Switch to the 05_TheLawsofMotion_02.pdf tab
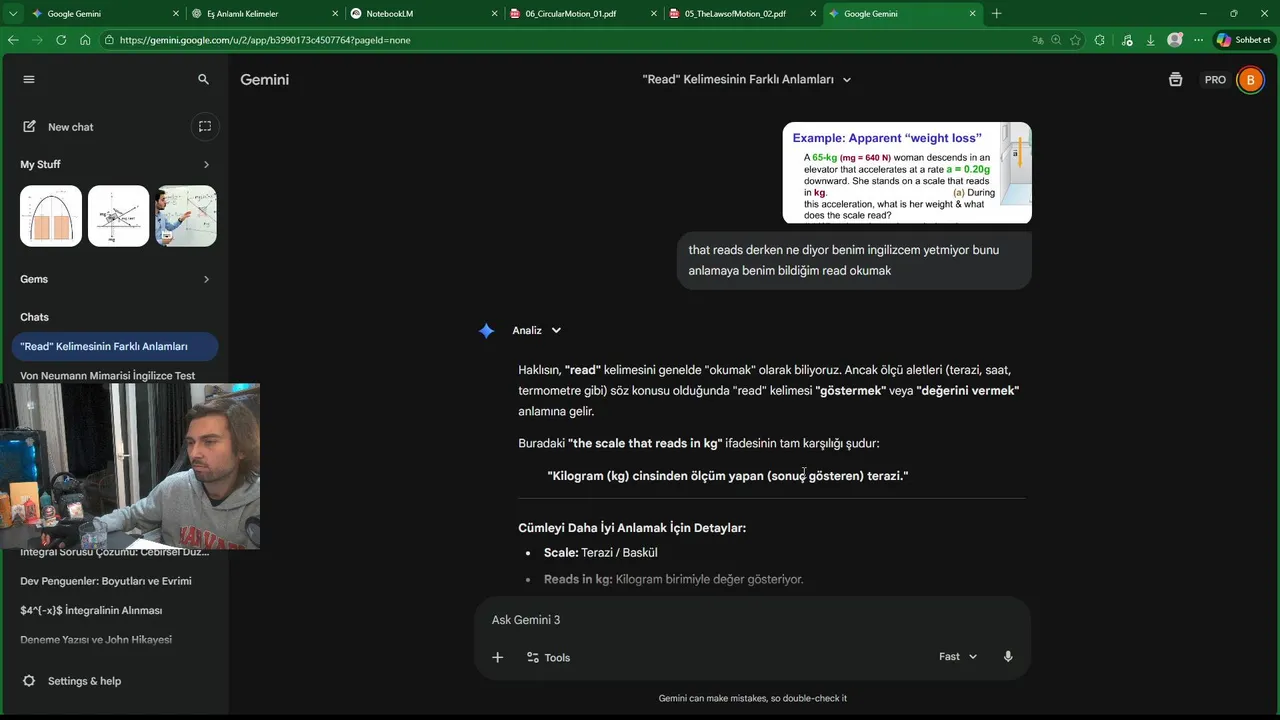 point(744,14)
